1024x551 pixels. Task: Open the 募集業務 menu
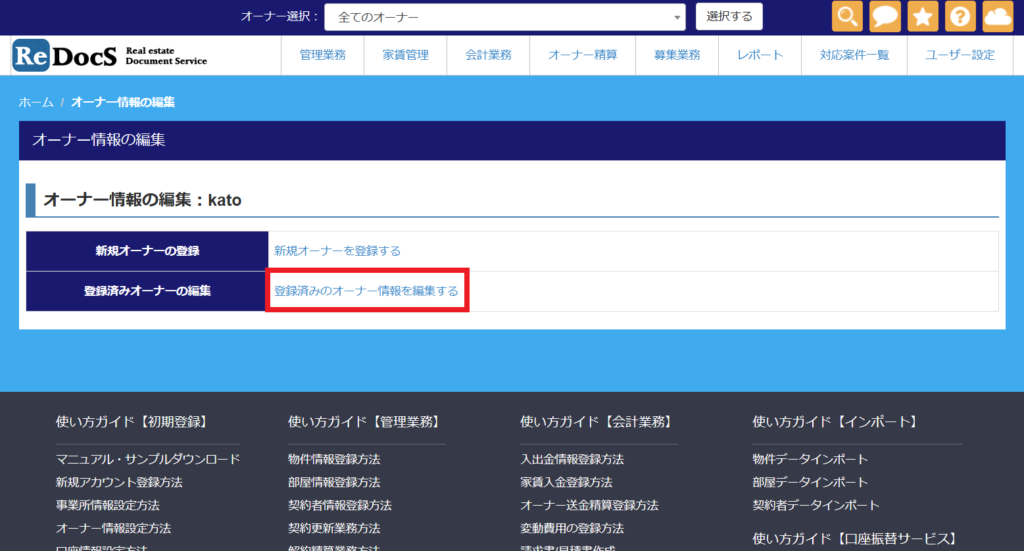(677, 55)
